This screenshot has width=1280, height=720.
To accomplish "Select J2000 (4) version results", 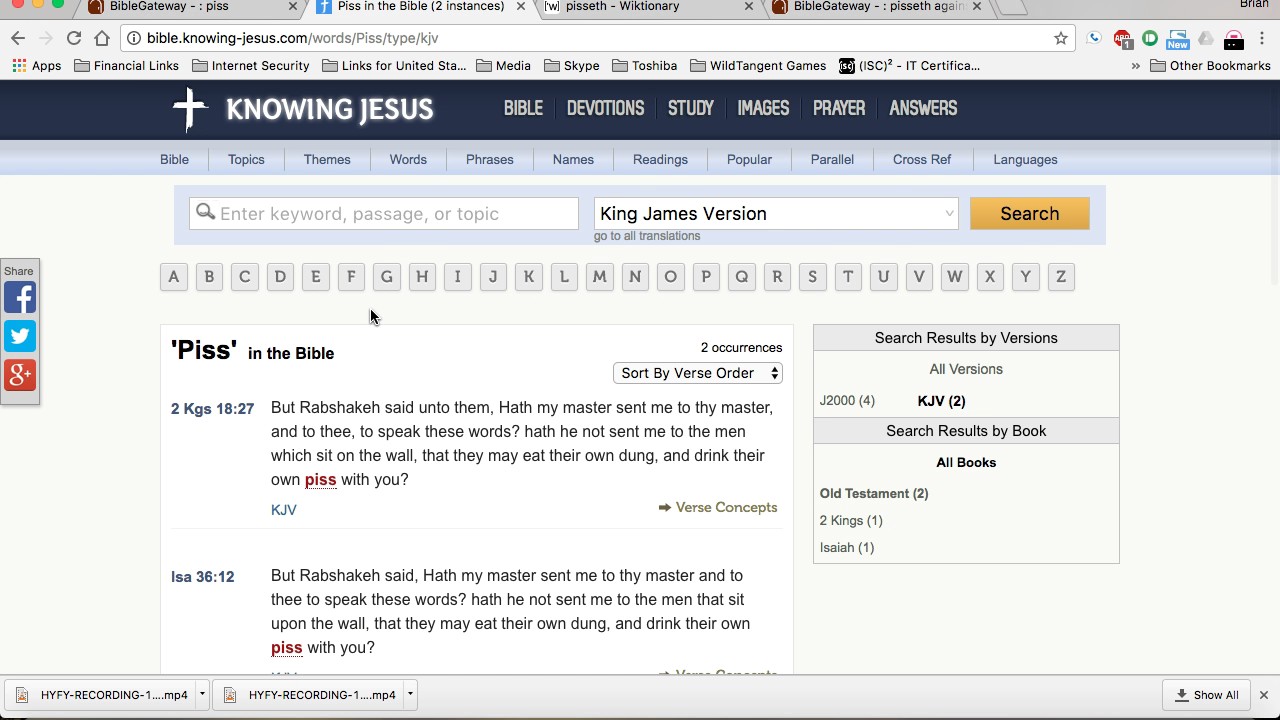I will [x=847, y=400].
